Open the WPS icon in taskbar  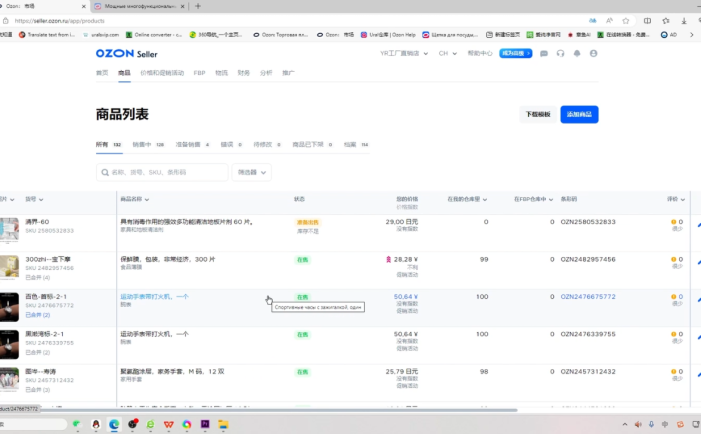(169, 424)
